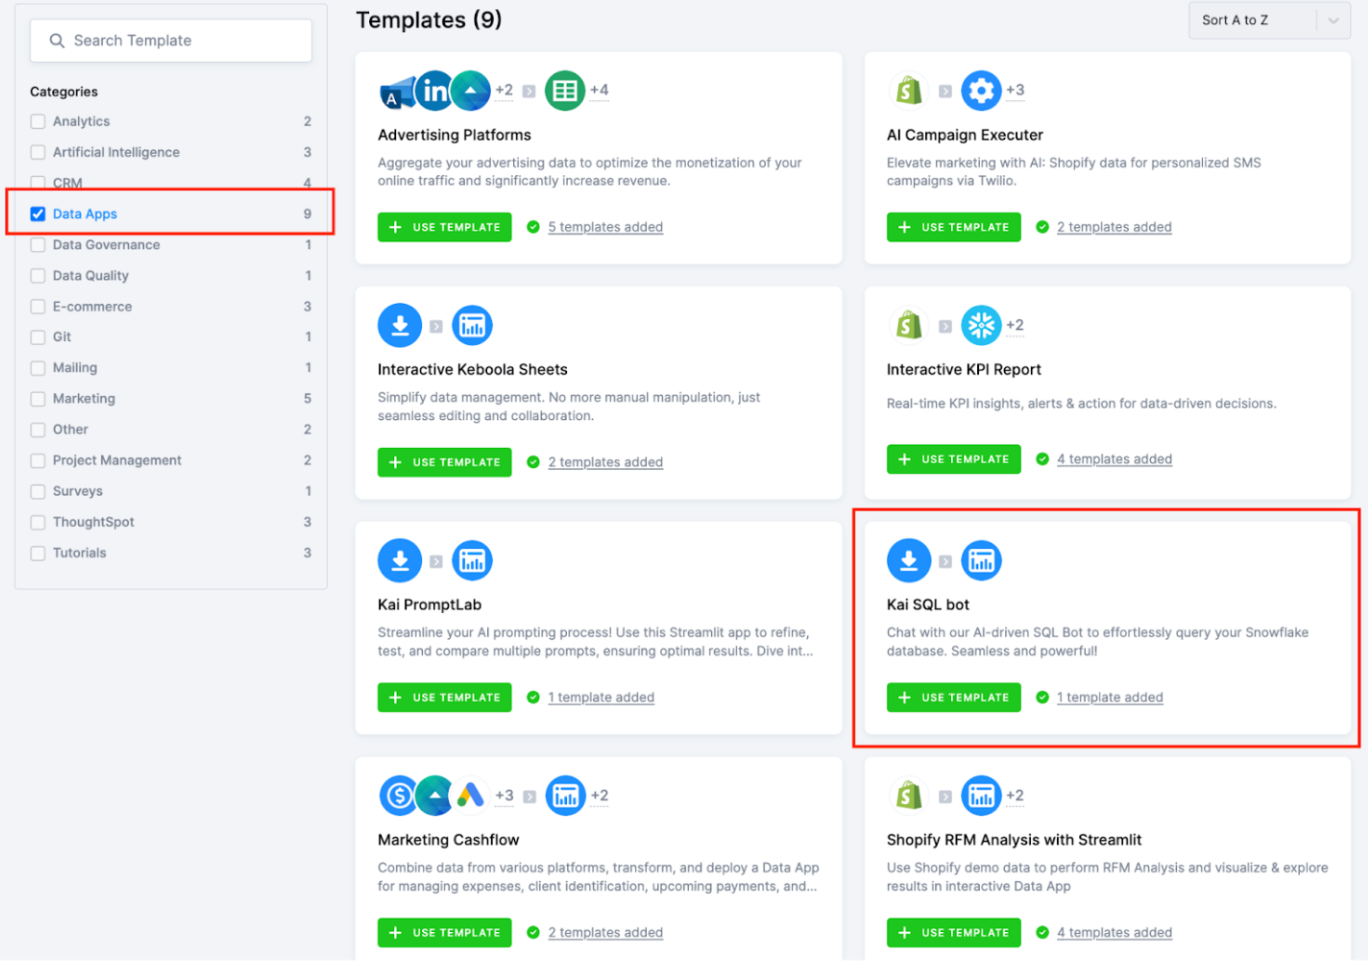This screenshot has height=977, width=1368.
Task: Click Shopify icon on Interactive KPI Report card
Action: 909,326
